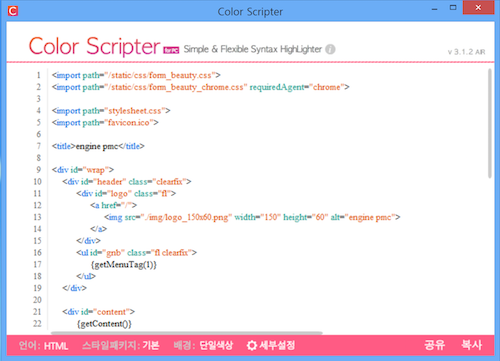Click the div id="logo" class="fl" line
Viewport: 500px width, 361px height.
(126, 194)
